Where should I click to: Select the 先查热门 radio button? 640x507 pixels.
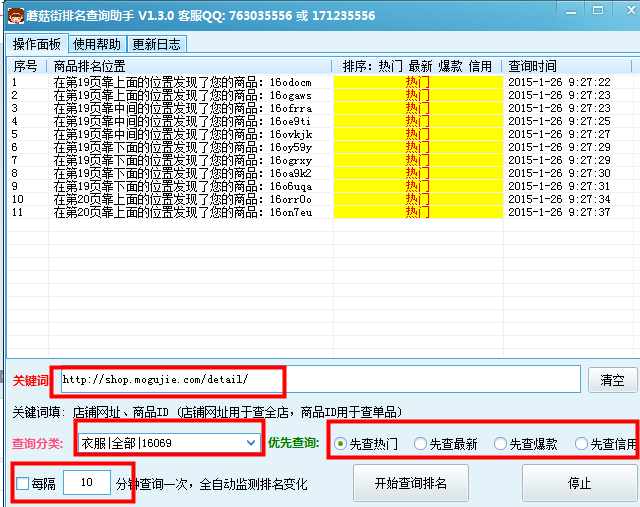click(366, 444)
